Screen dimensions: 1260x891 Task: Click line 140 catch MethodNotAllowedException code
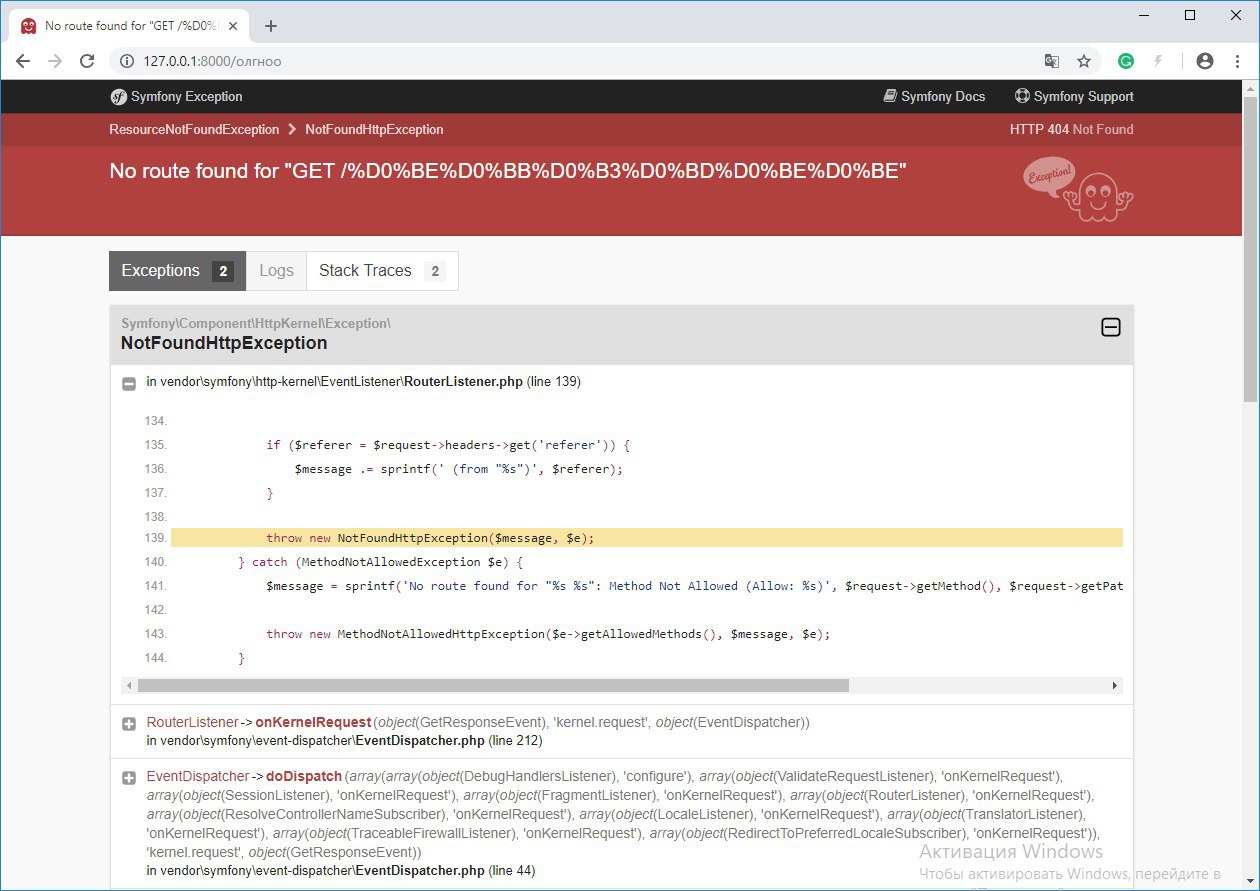pos(380,562)
